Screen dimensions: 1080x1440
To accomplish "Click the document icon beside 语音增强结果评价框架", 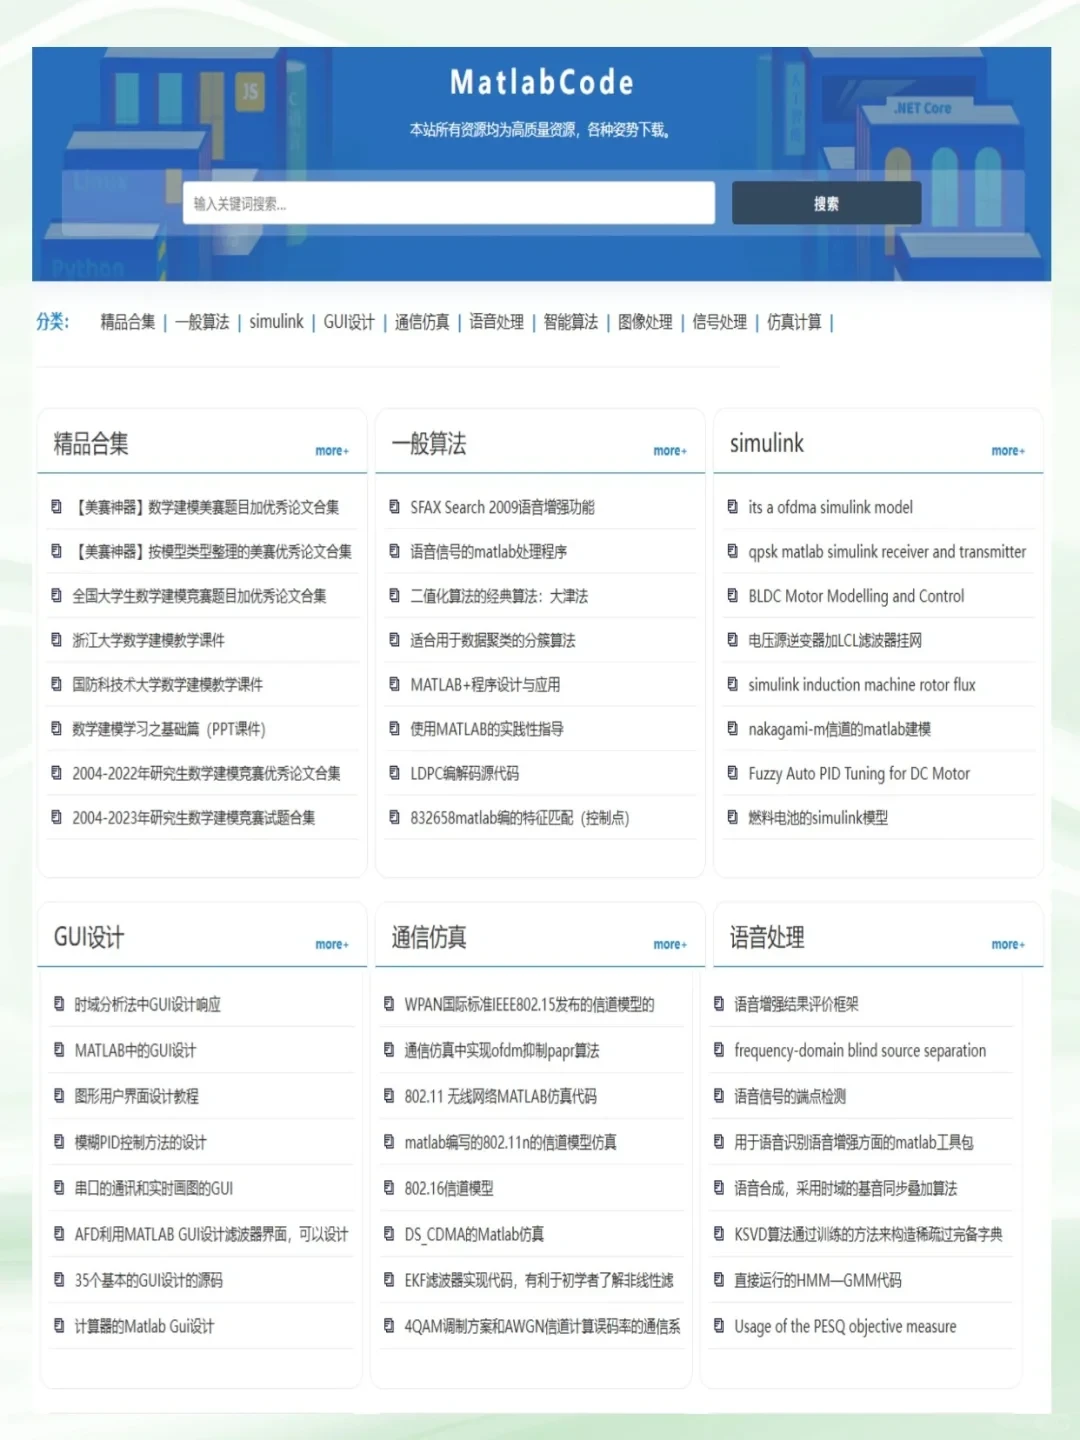I will 717,1005.
